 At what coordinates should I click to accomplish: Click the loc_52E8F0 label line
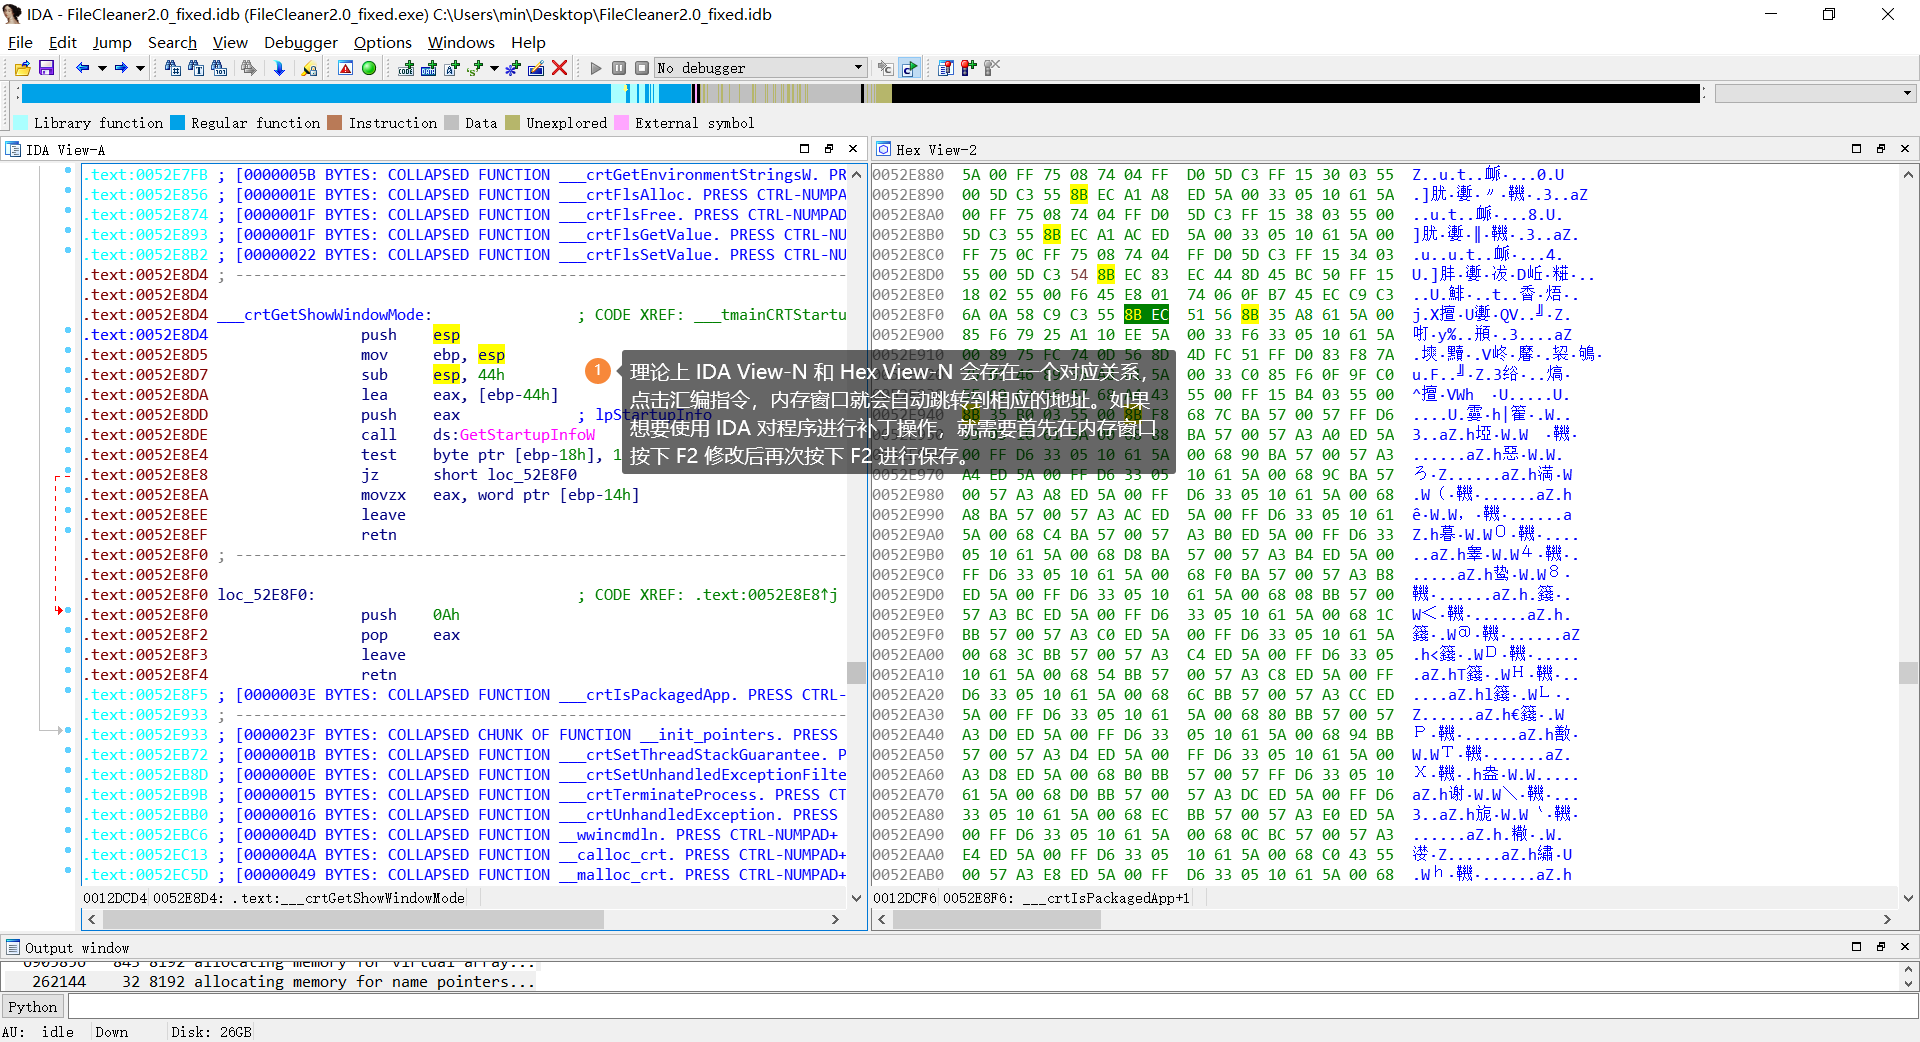click(266, 595)
